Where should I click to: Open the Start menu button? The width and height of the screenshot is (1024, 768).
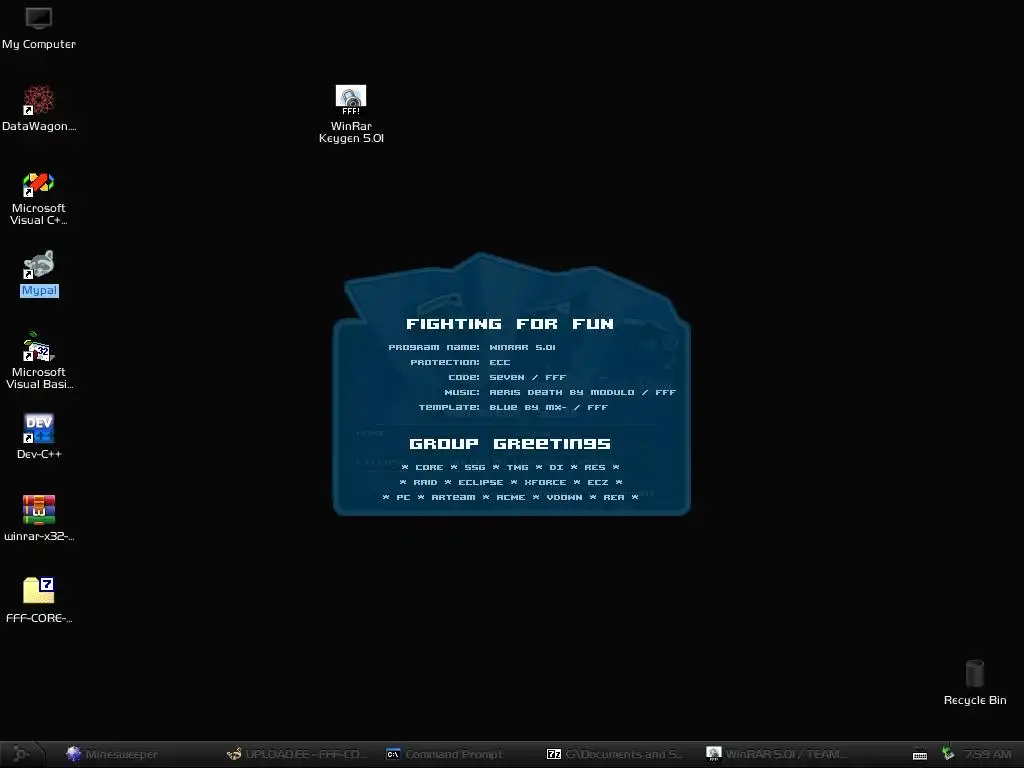(22, 754)
